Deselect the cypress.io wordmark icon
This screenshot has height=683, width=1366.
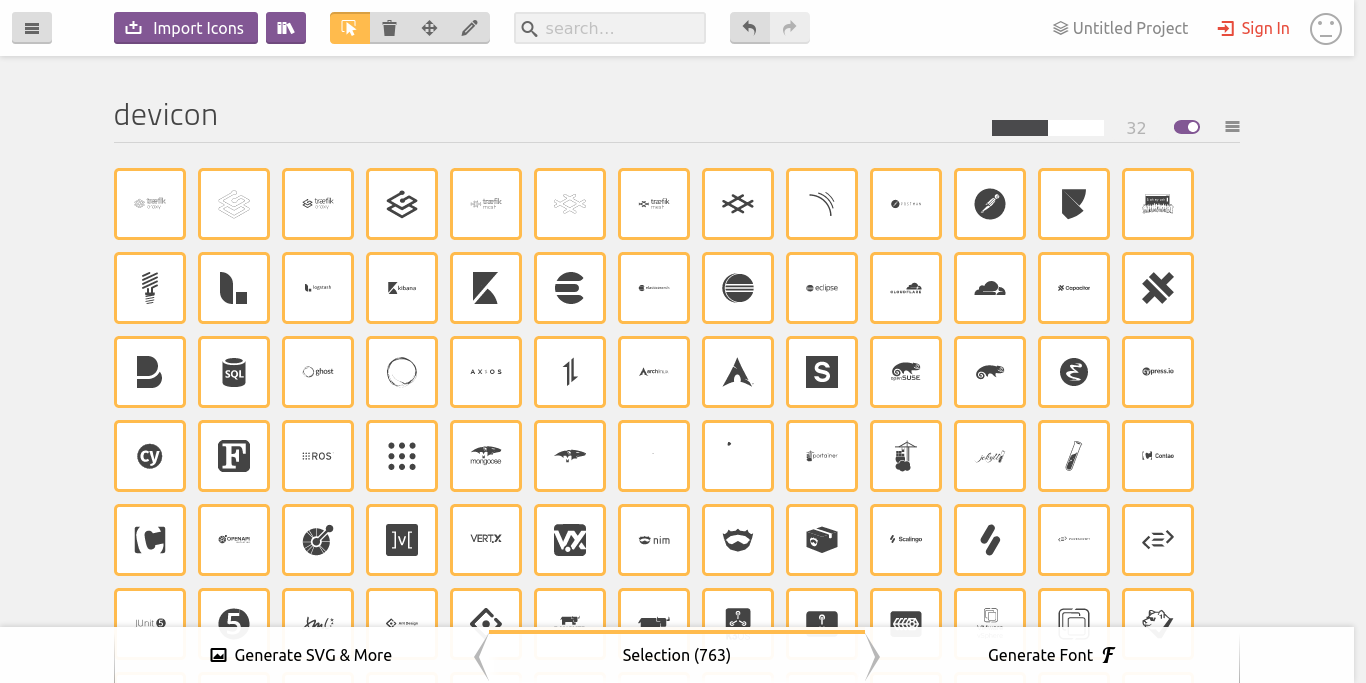(1158, 372)
